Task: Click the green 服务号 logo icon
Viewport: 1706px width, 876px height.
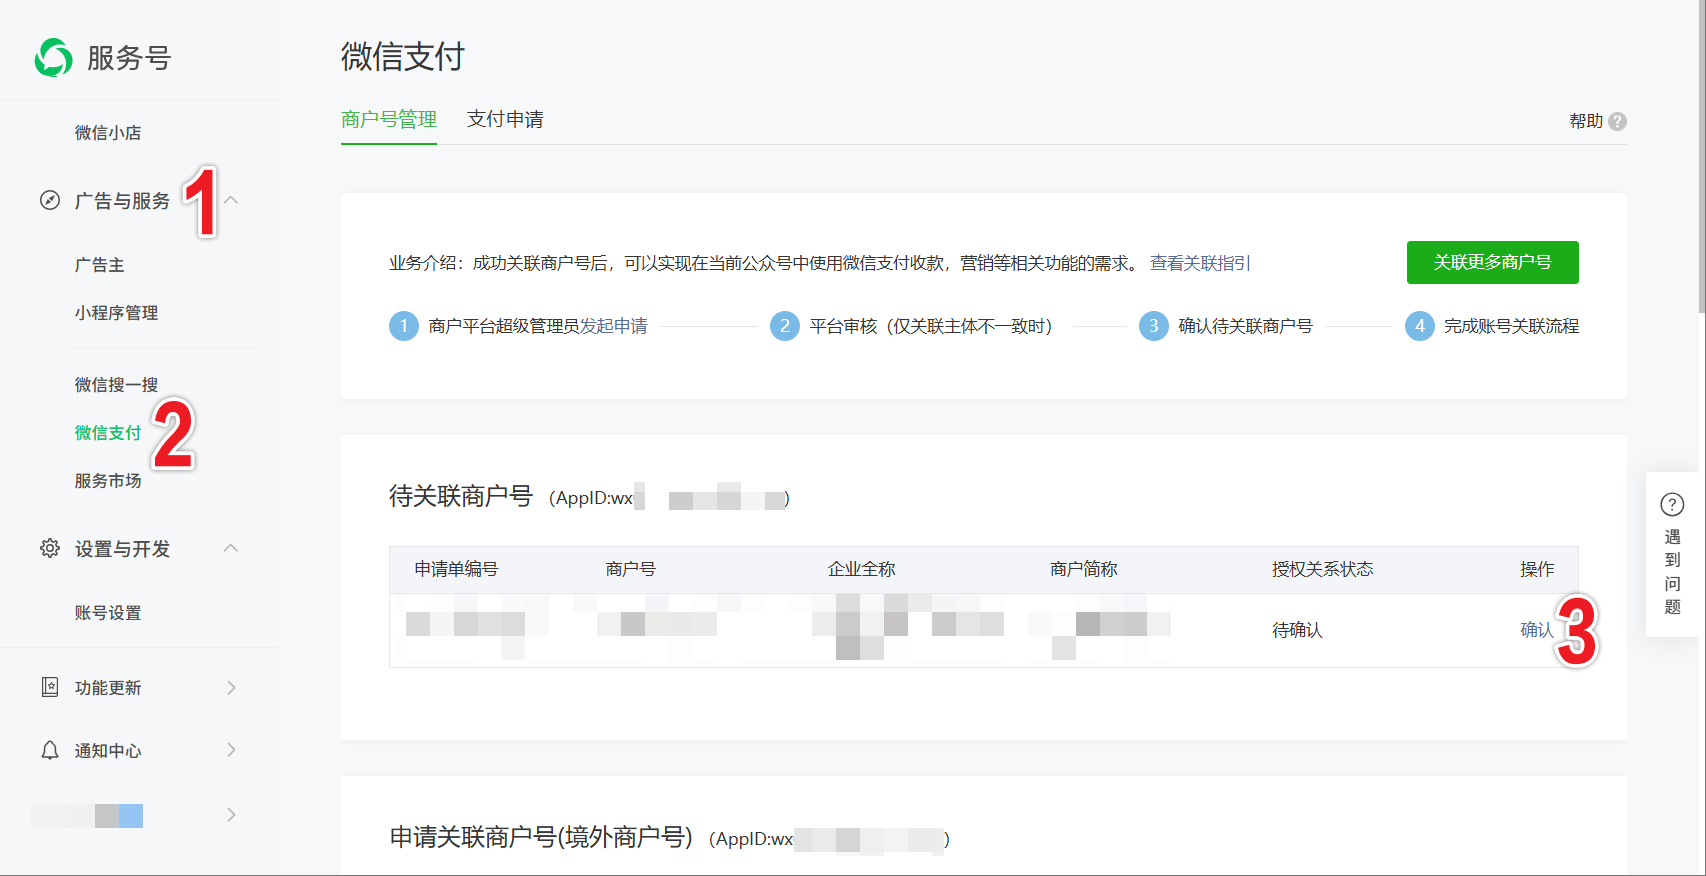Action: [x=54, y=57]
